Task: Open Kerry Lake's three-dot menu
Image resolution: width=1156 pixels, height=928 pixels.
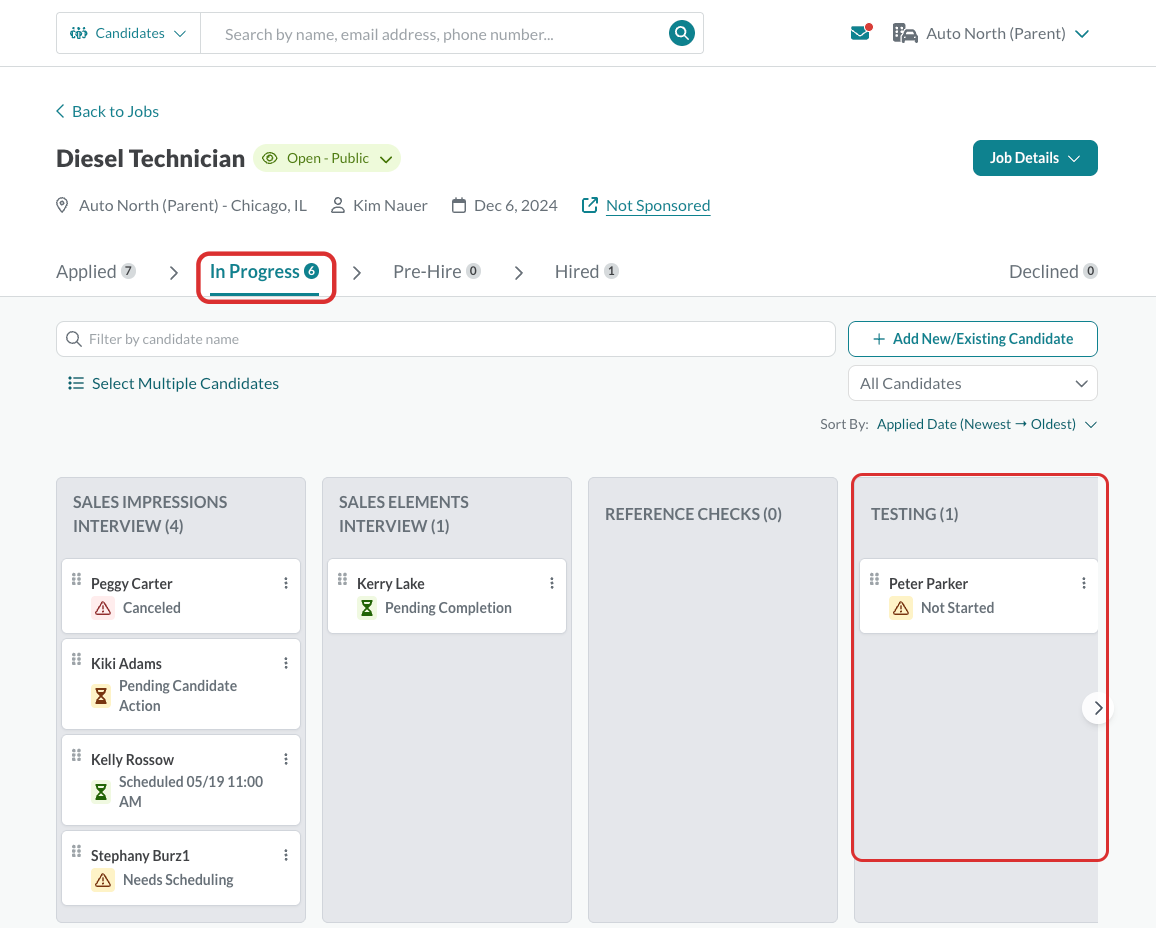Action: pos(552,583)
